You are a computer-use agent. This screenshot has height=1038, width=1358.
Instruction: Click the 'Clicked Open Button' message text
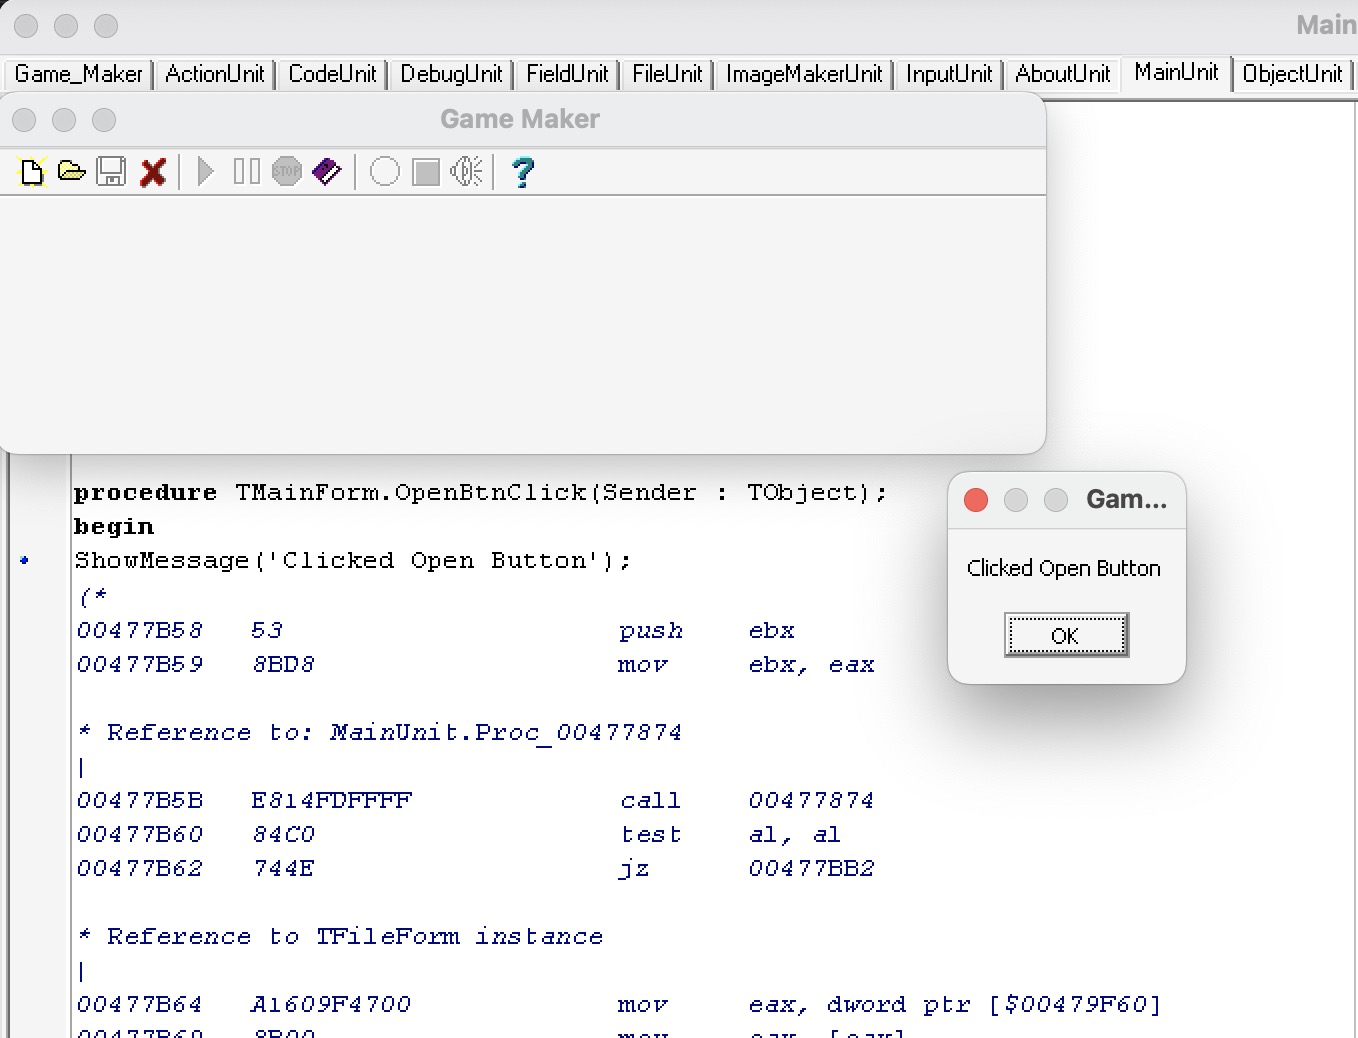point(1064,569)
